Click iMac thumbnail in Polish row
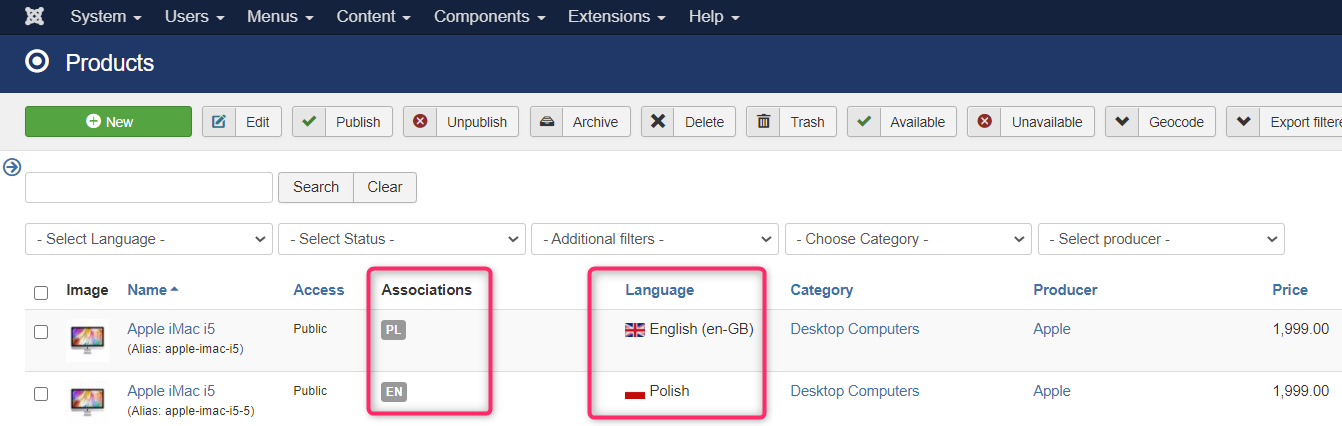 88,401
